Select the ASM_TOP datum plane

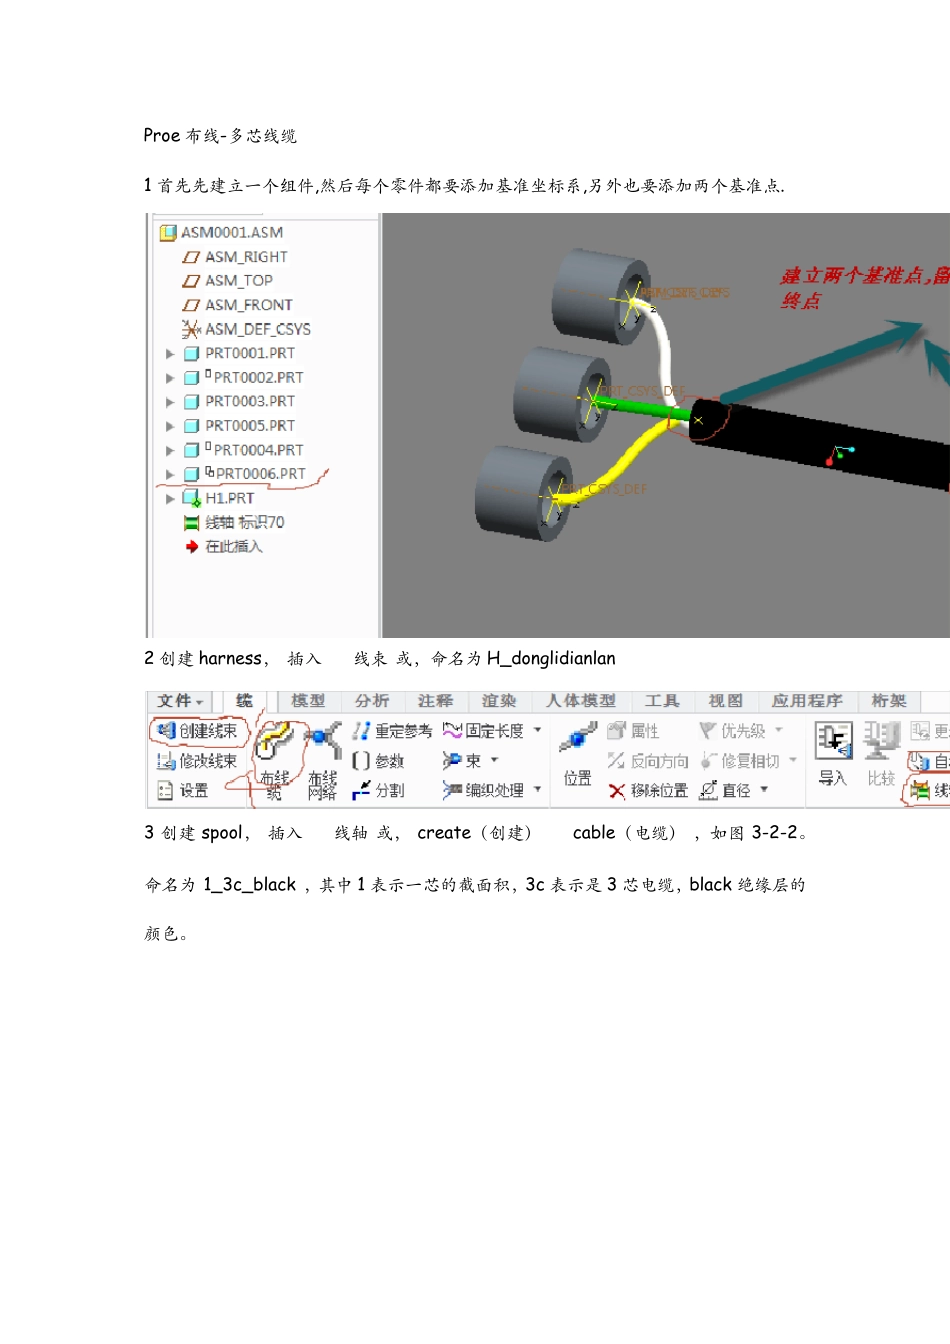[228, 281]
